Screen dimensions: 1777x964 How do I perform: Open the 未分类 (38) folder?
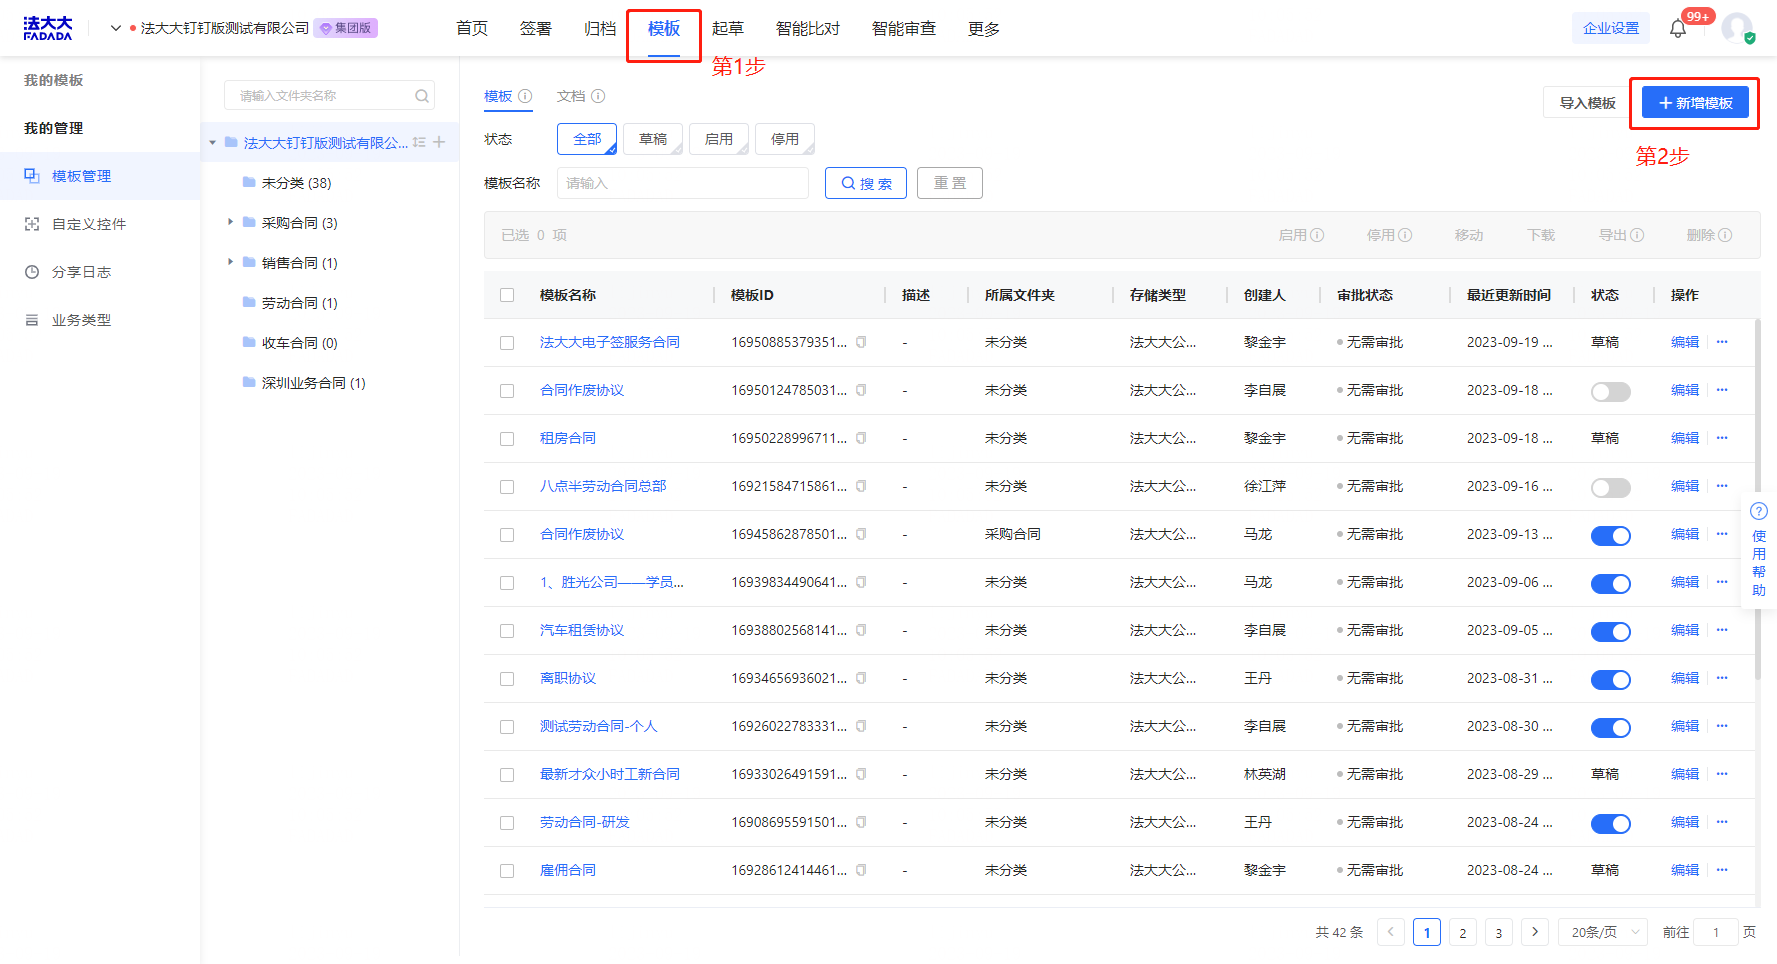[x=296, y=183]
